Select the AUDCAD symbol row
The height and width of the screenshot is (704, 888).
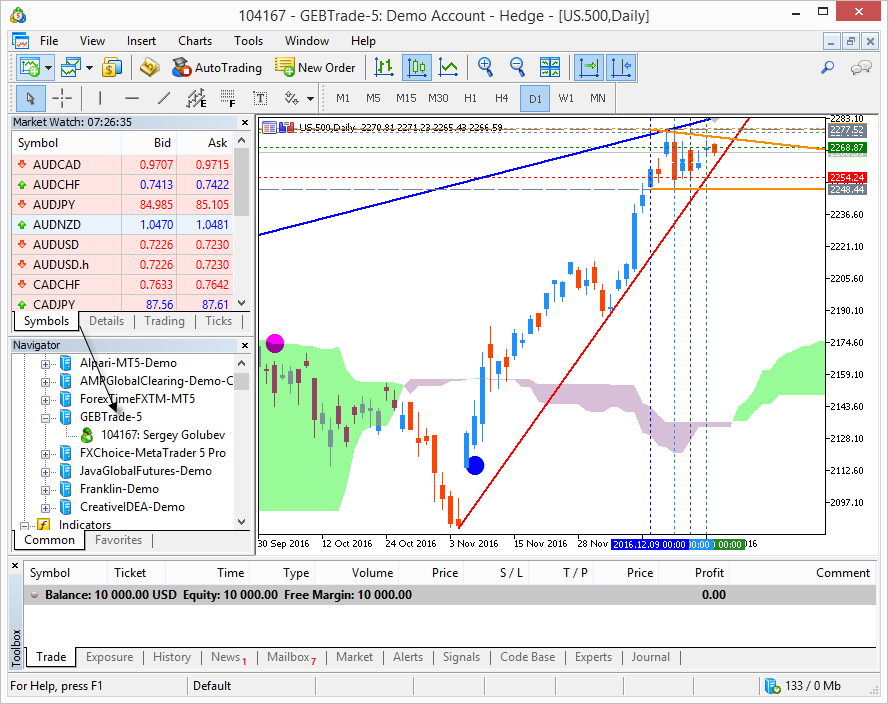[x=123, y=165]
